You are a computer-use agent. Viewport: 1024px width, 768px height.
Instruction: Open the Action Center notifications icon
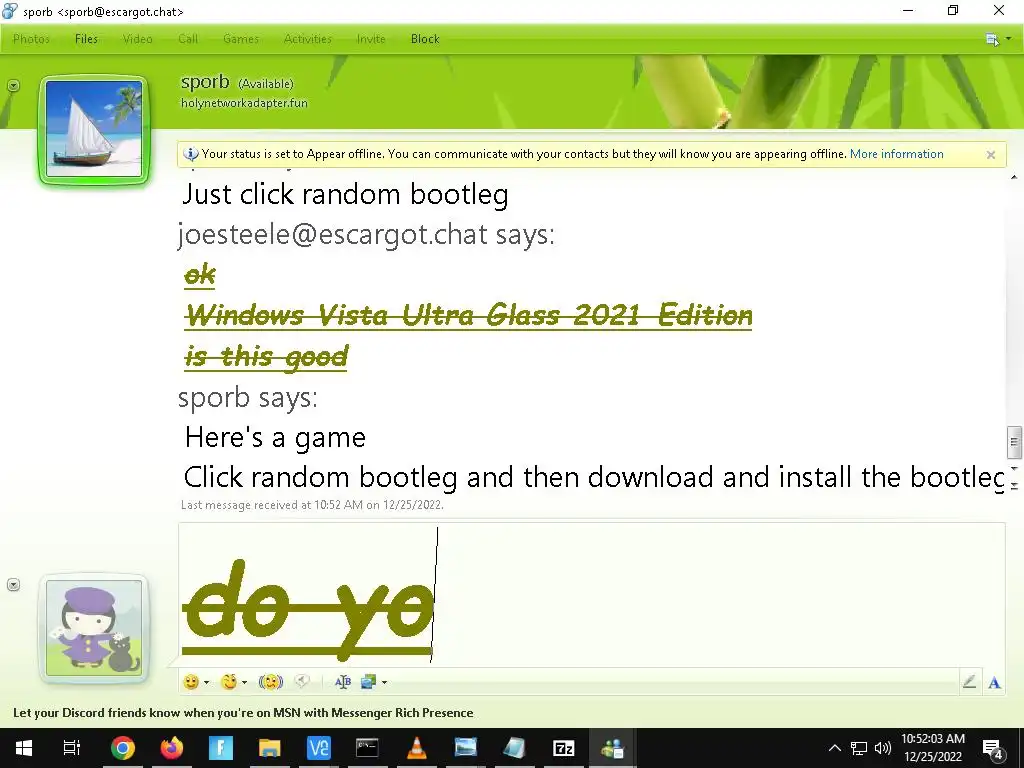(x=993, y=748)
